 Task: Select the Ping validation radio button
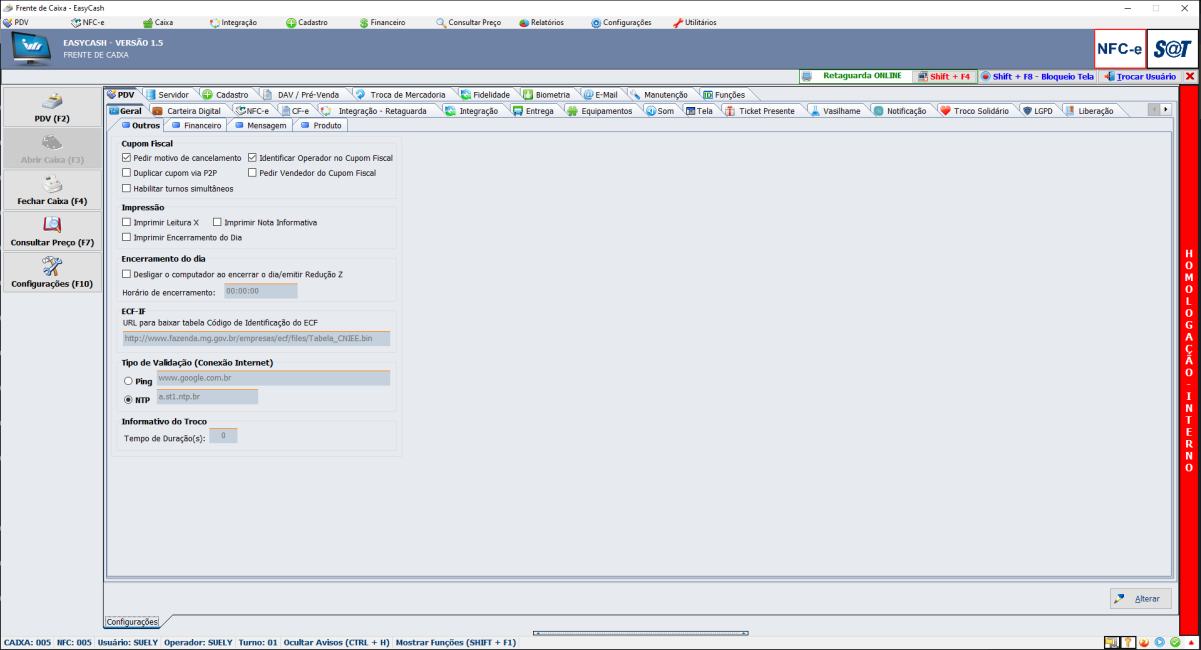[127, 381]
